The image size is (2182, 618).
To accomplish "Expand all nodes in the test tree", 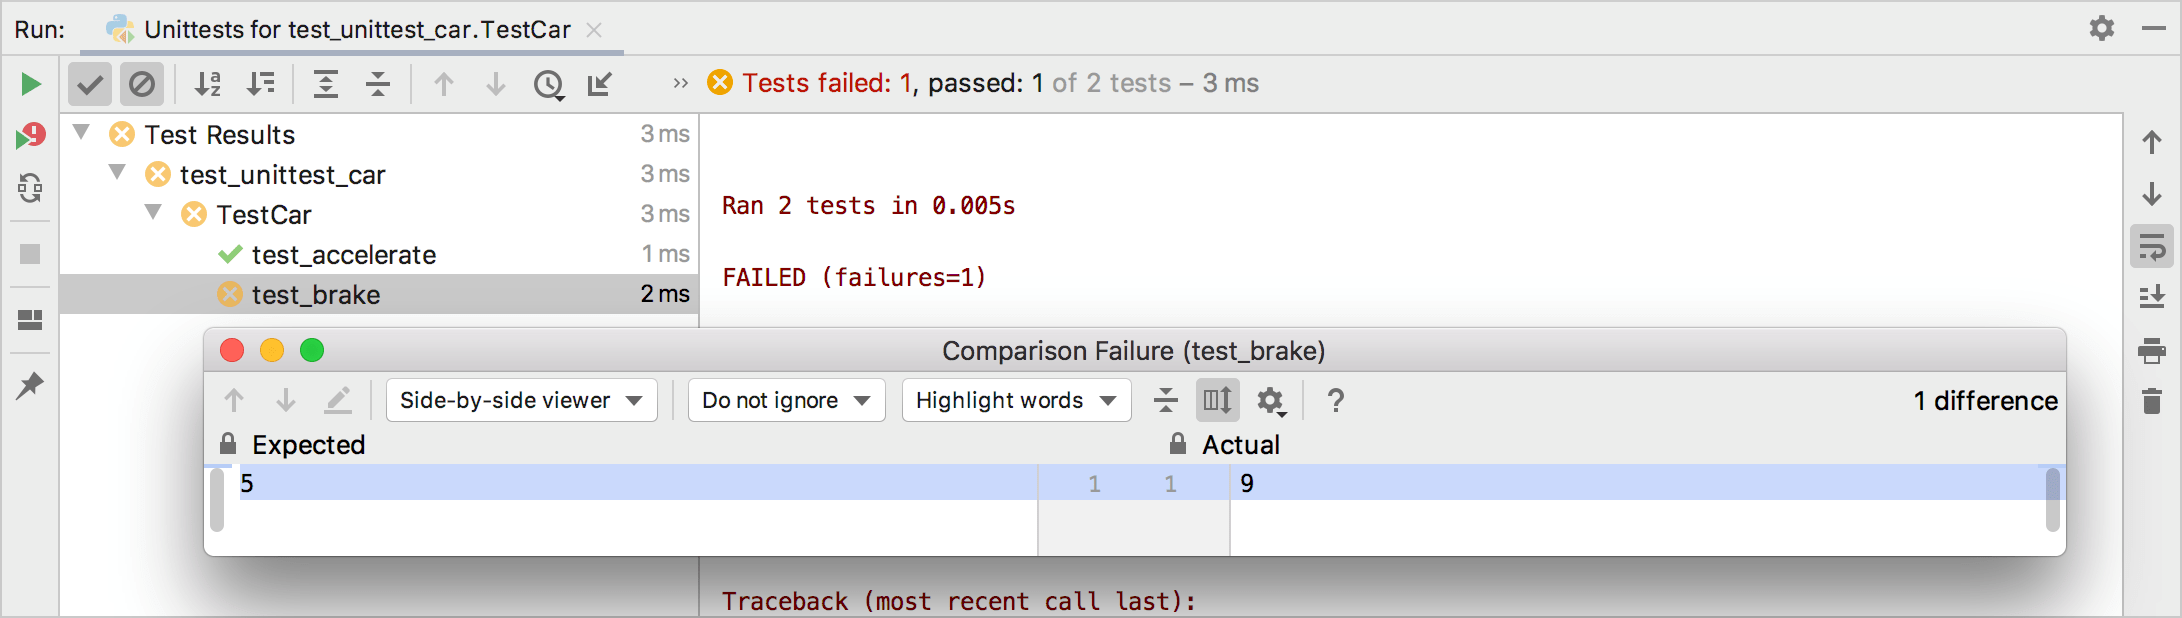I will point(325,84).
